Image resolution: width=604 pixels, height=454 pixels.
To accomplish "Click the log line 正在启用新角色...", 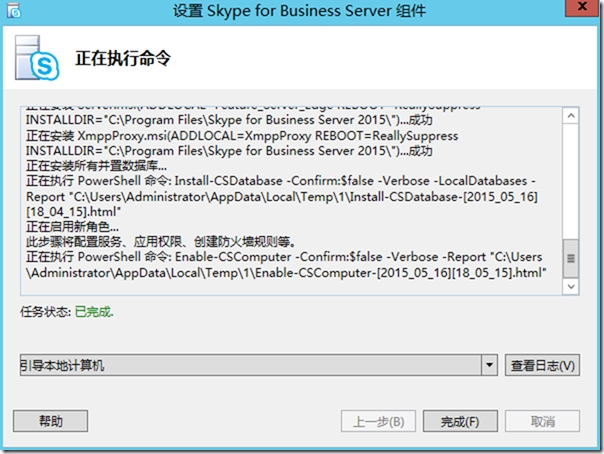I will click(72, 226).
